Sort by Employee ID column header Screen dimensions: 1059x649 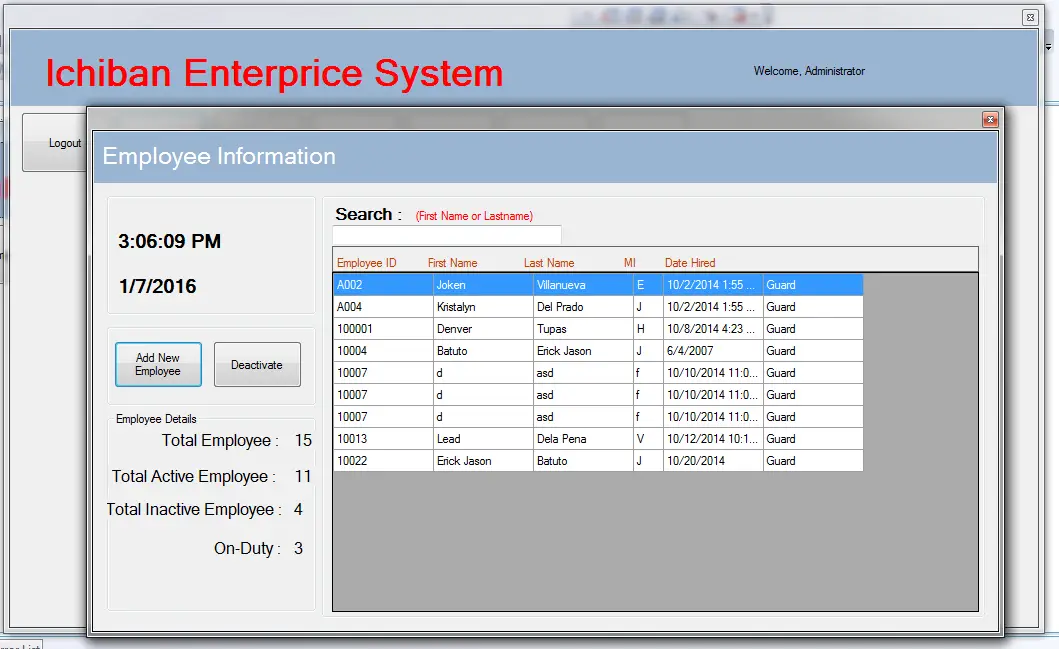coord(367,263)
